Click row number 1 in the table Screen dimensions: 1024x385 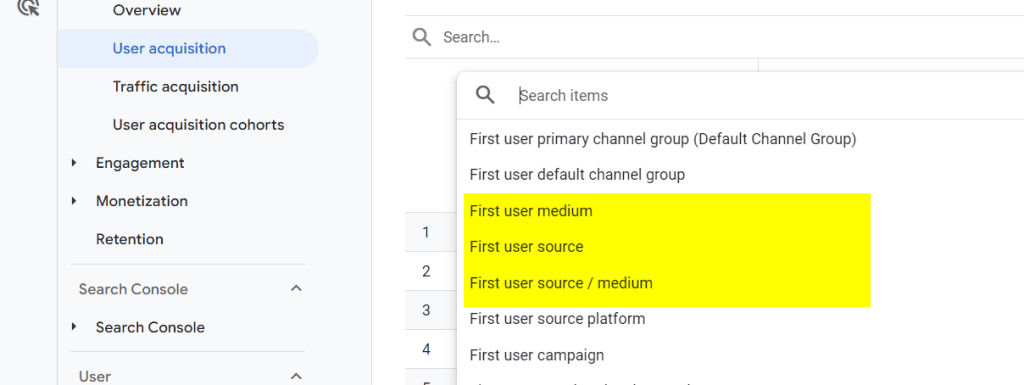point(426,232)
